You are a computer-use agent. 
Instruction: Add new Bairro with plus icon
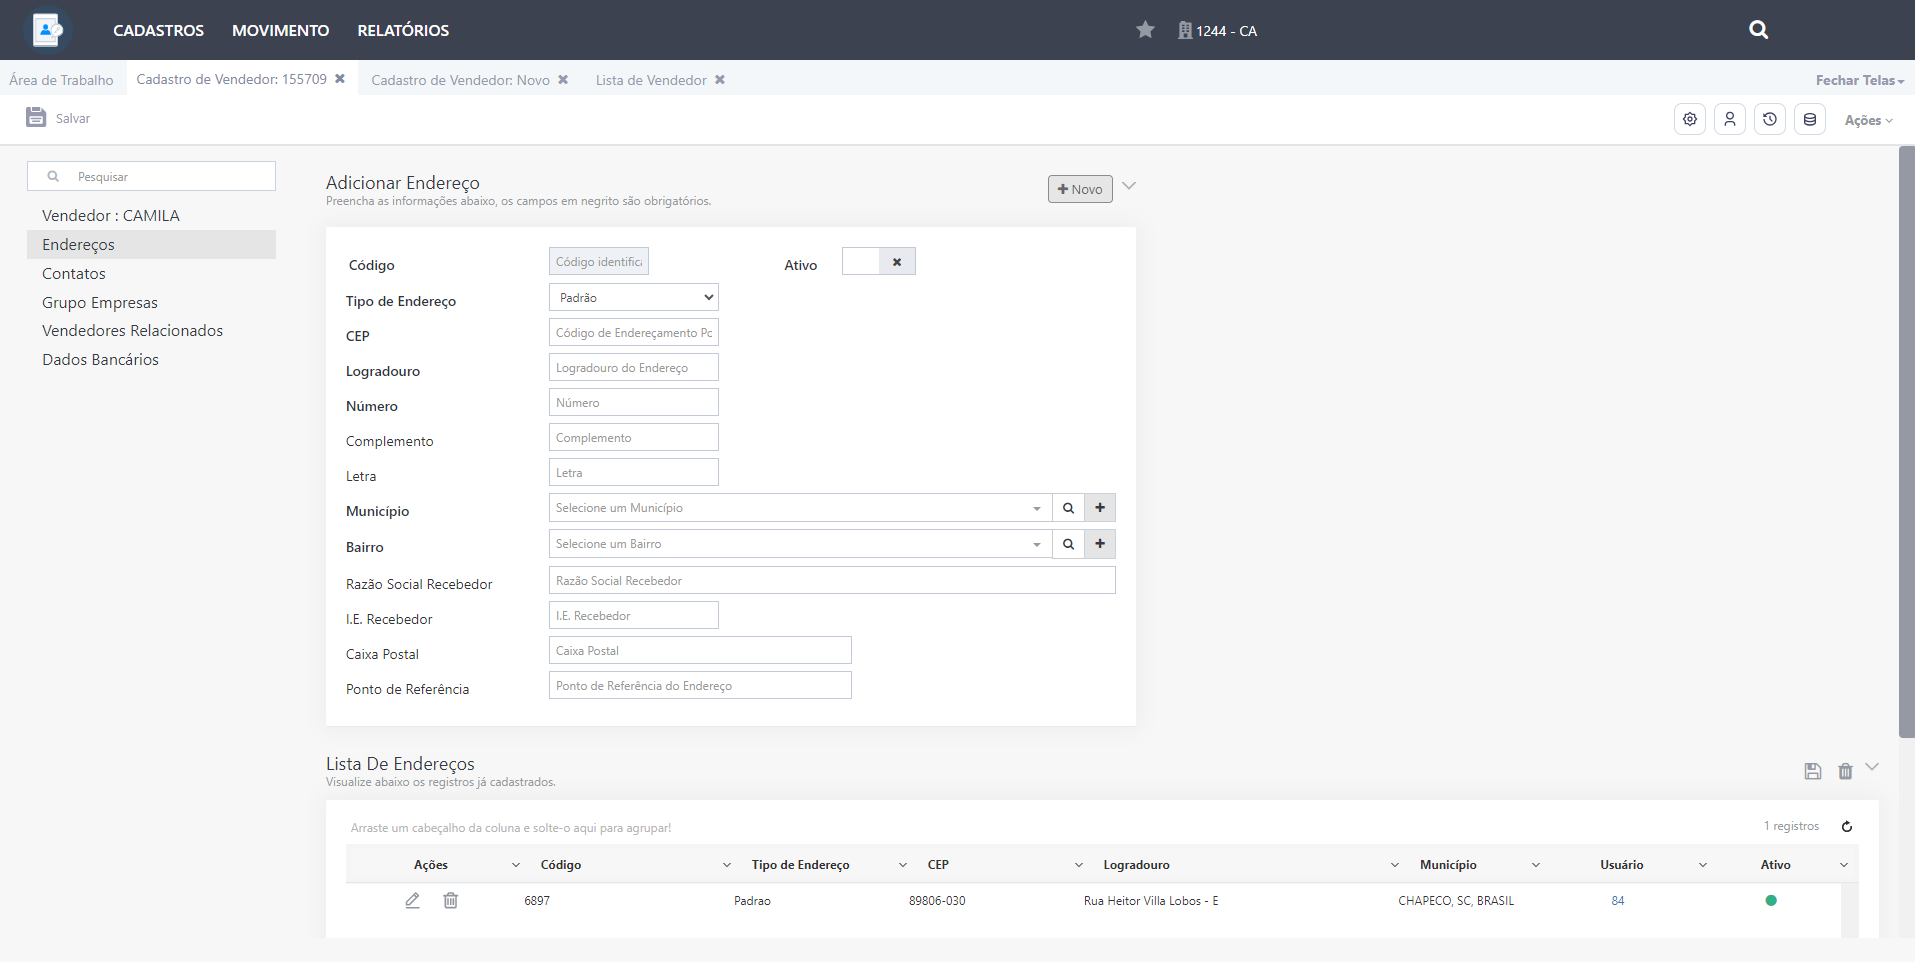coord(1100,544)
